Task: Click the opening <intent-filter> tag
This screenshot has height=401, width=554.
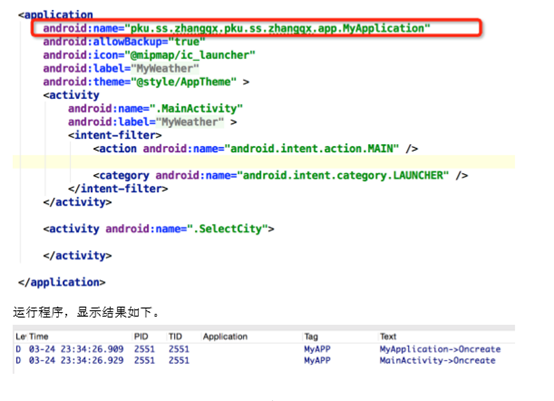Action: click(x=115, y=135)
